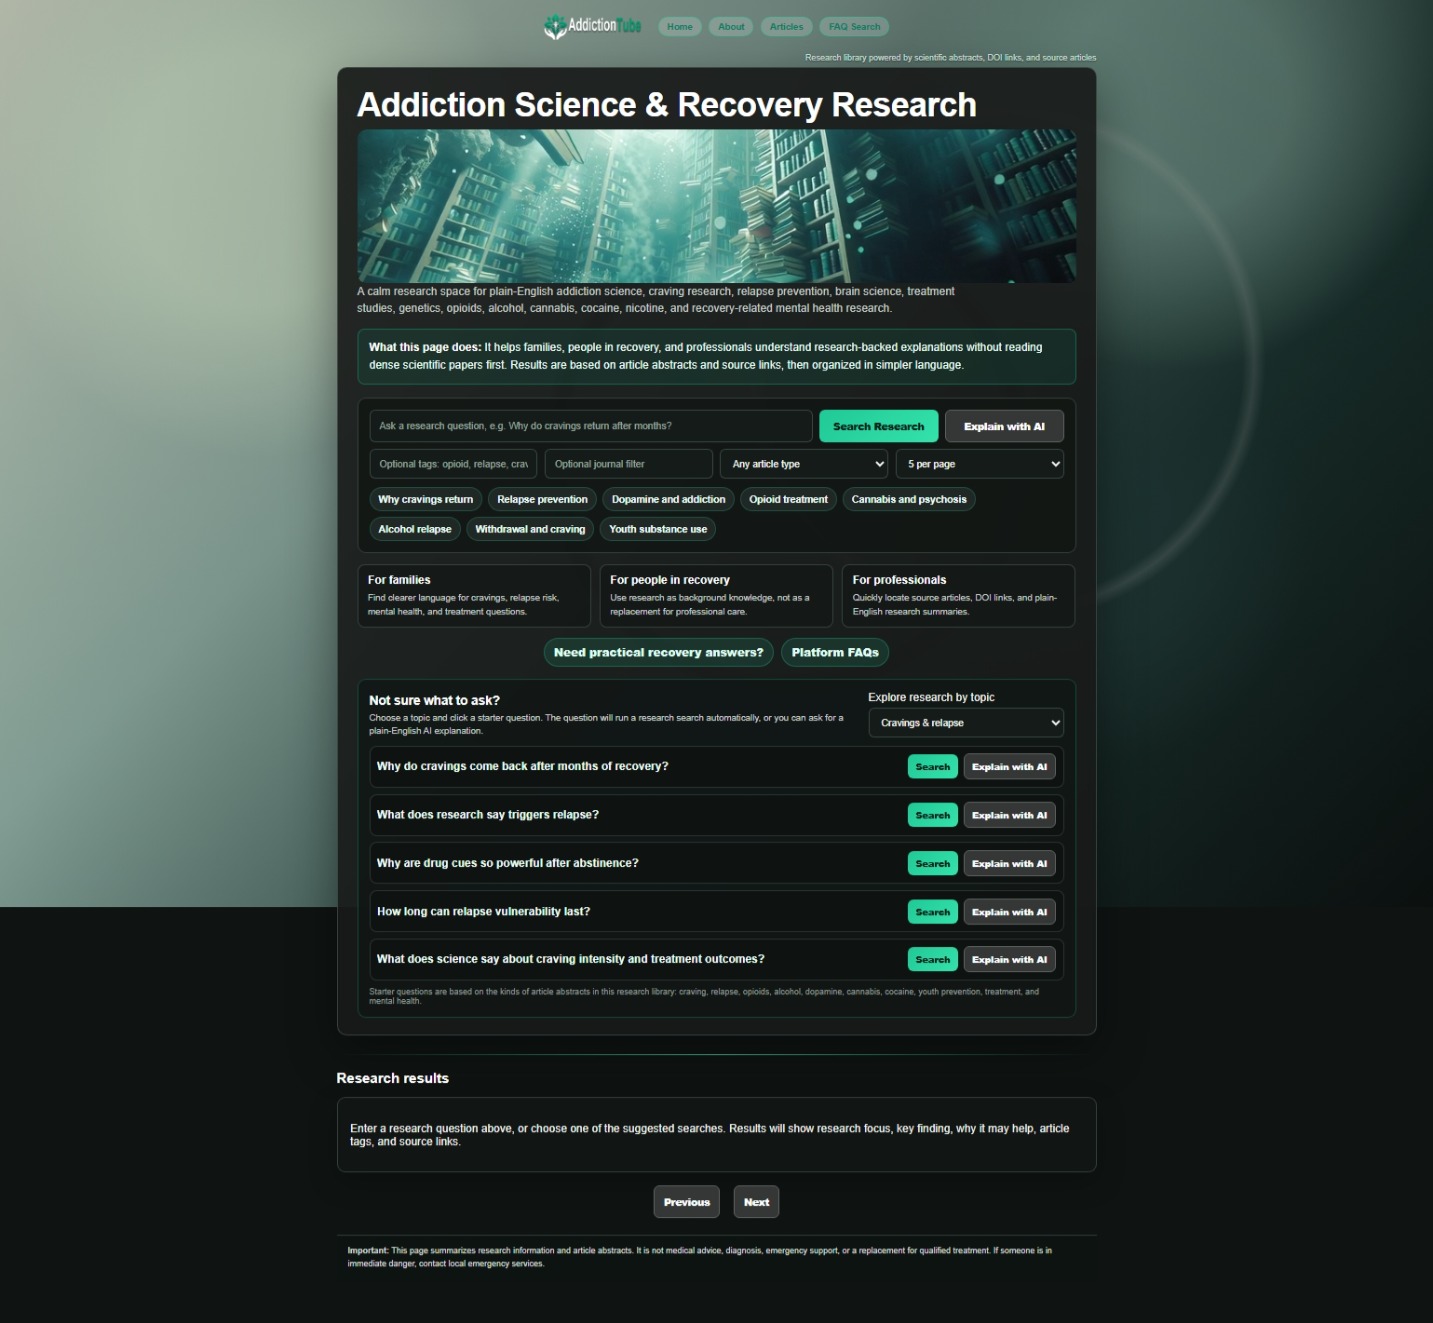Select the Youth substance use chip
Screen dimensions: 1433x1323
658,529
